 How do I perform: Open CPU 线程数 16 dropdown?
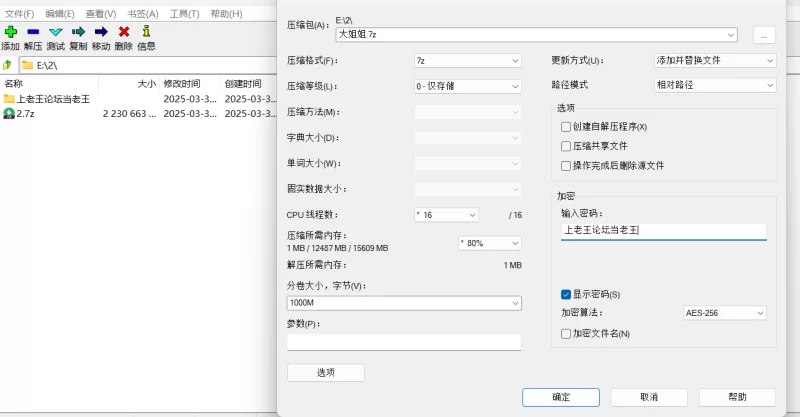446,215
